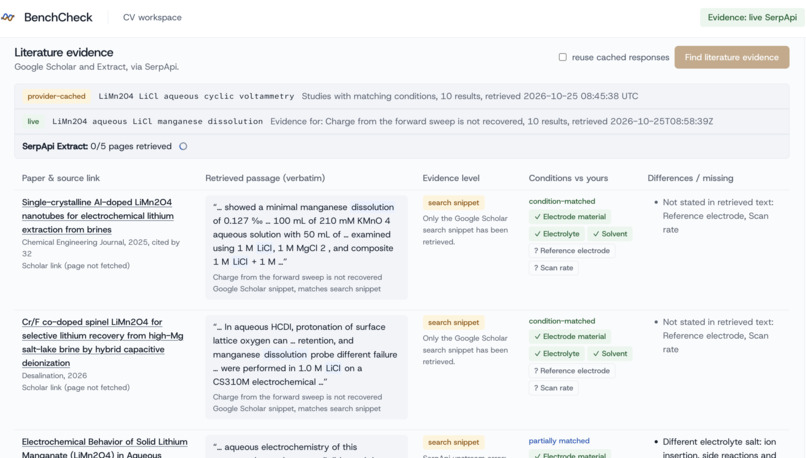Click partially matched label in third row
This screenshot has height=458, width=806.
(559, 441)
